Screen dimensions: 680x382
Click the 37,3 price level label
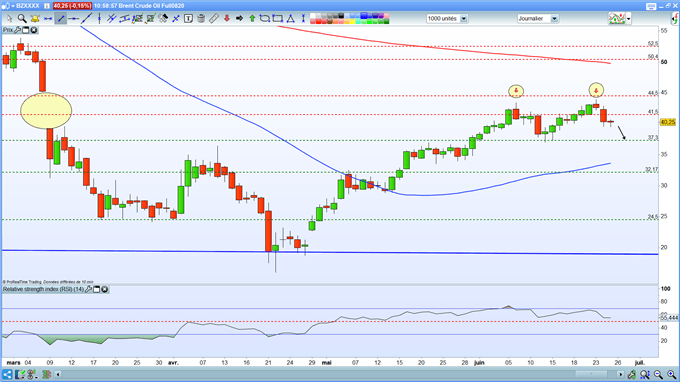(653, 137)
